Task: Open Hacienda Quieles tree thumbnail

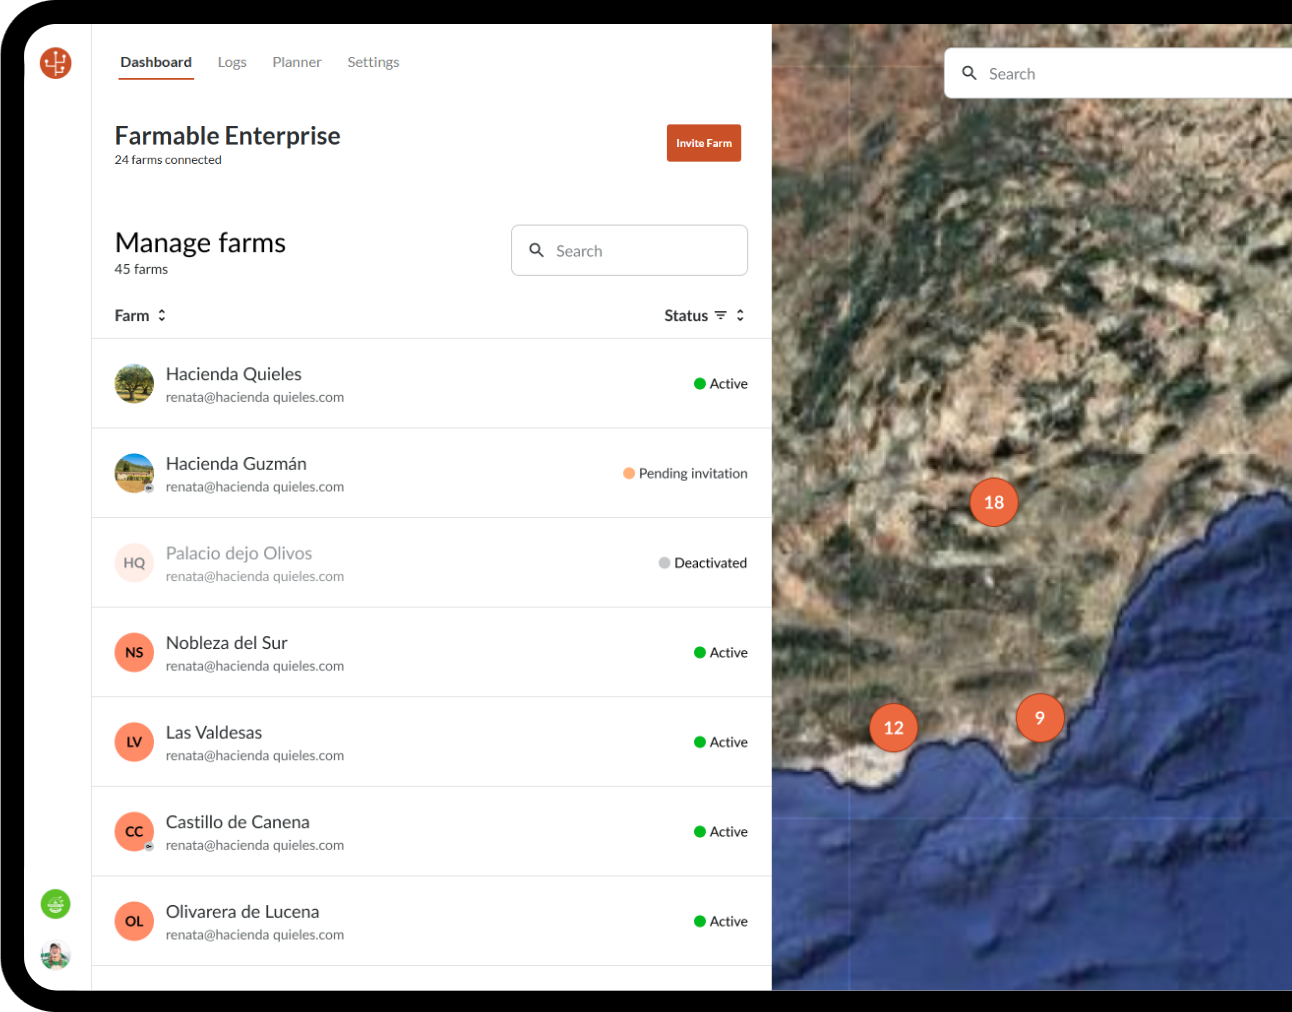Action: click(x=134, y=384)
